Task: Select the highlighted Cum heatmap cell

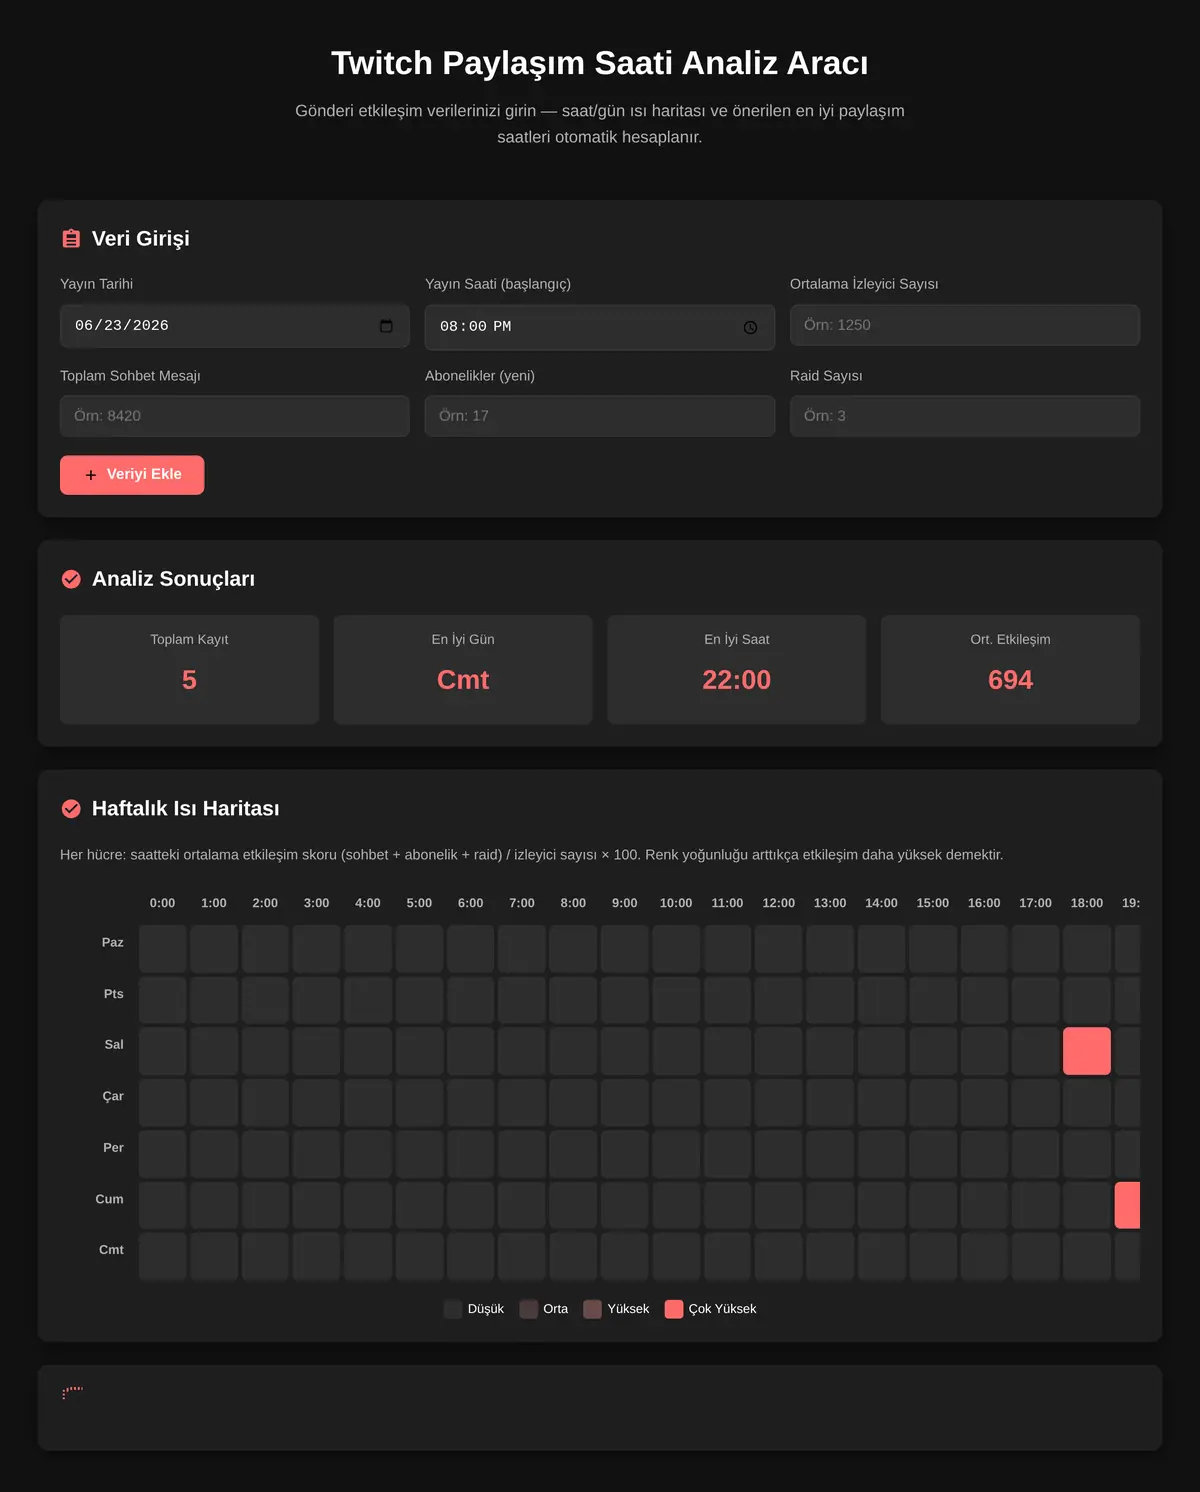Action: point(1128,1205)
